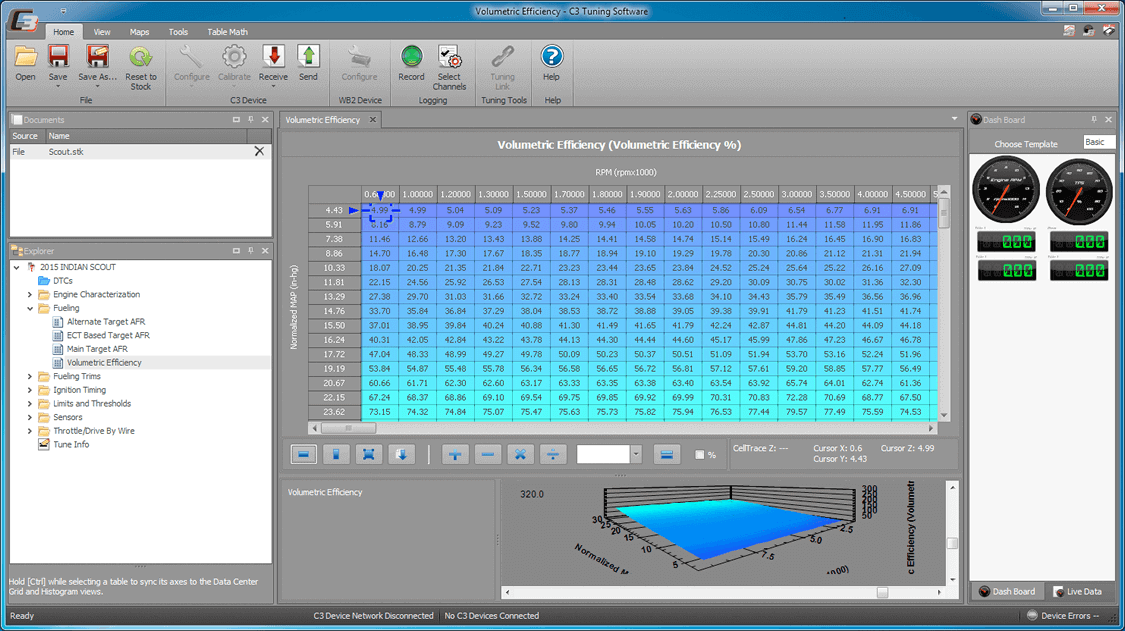Open the Home ribbon tab
Viewport: 1125px width, 631px height.
(x=63, y=32)
